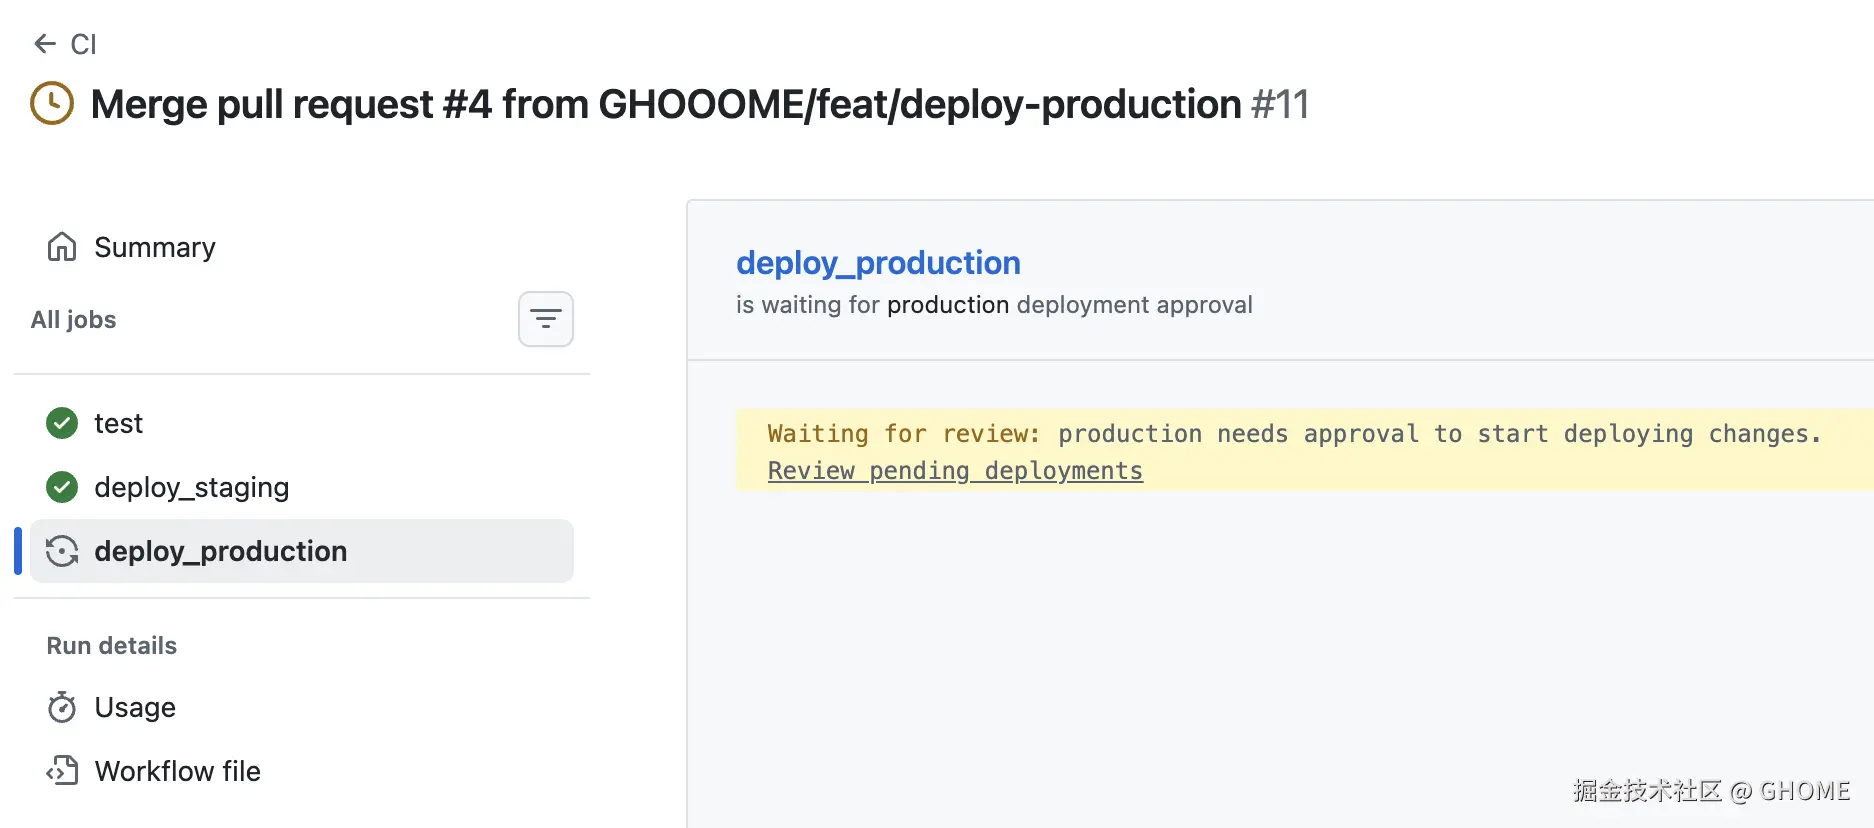Open the jobs filter icon button
1874x828 pixels.
click(x=546, y=319)
